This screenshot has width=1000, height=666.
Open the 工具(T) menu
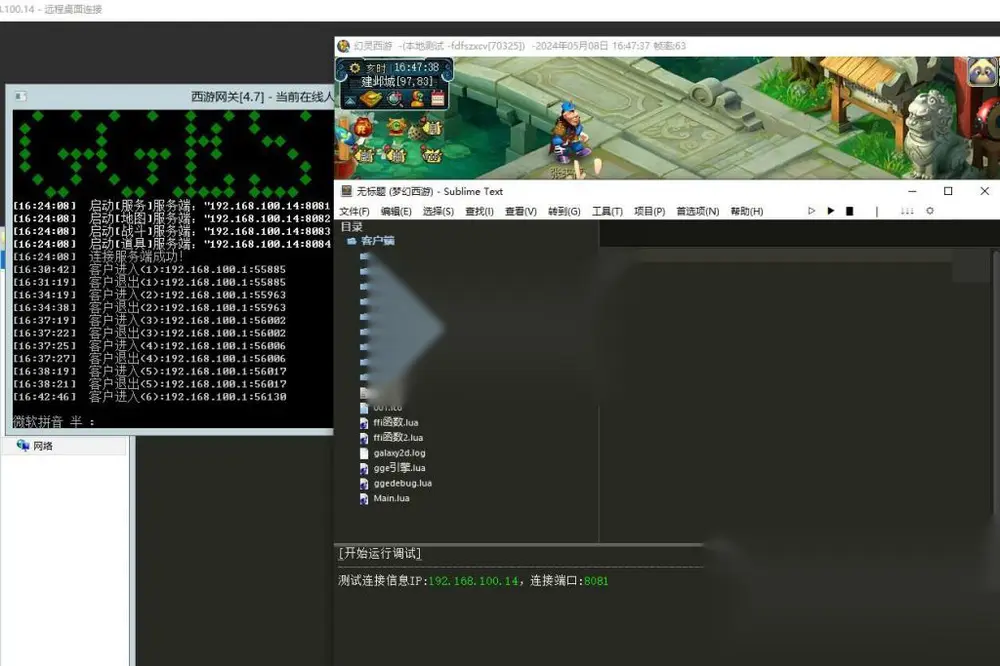tap(607, 211)
